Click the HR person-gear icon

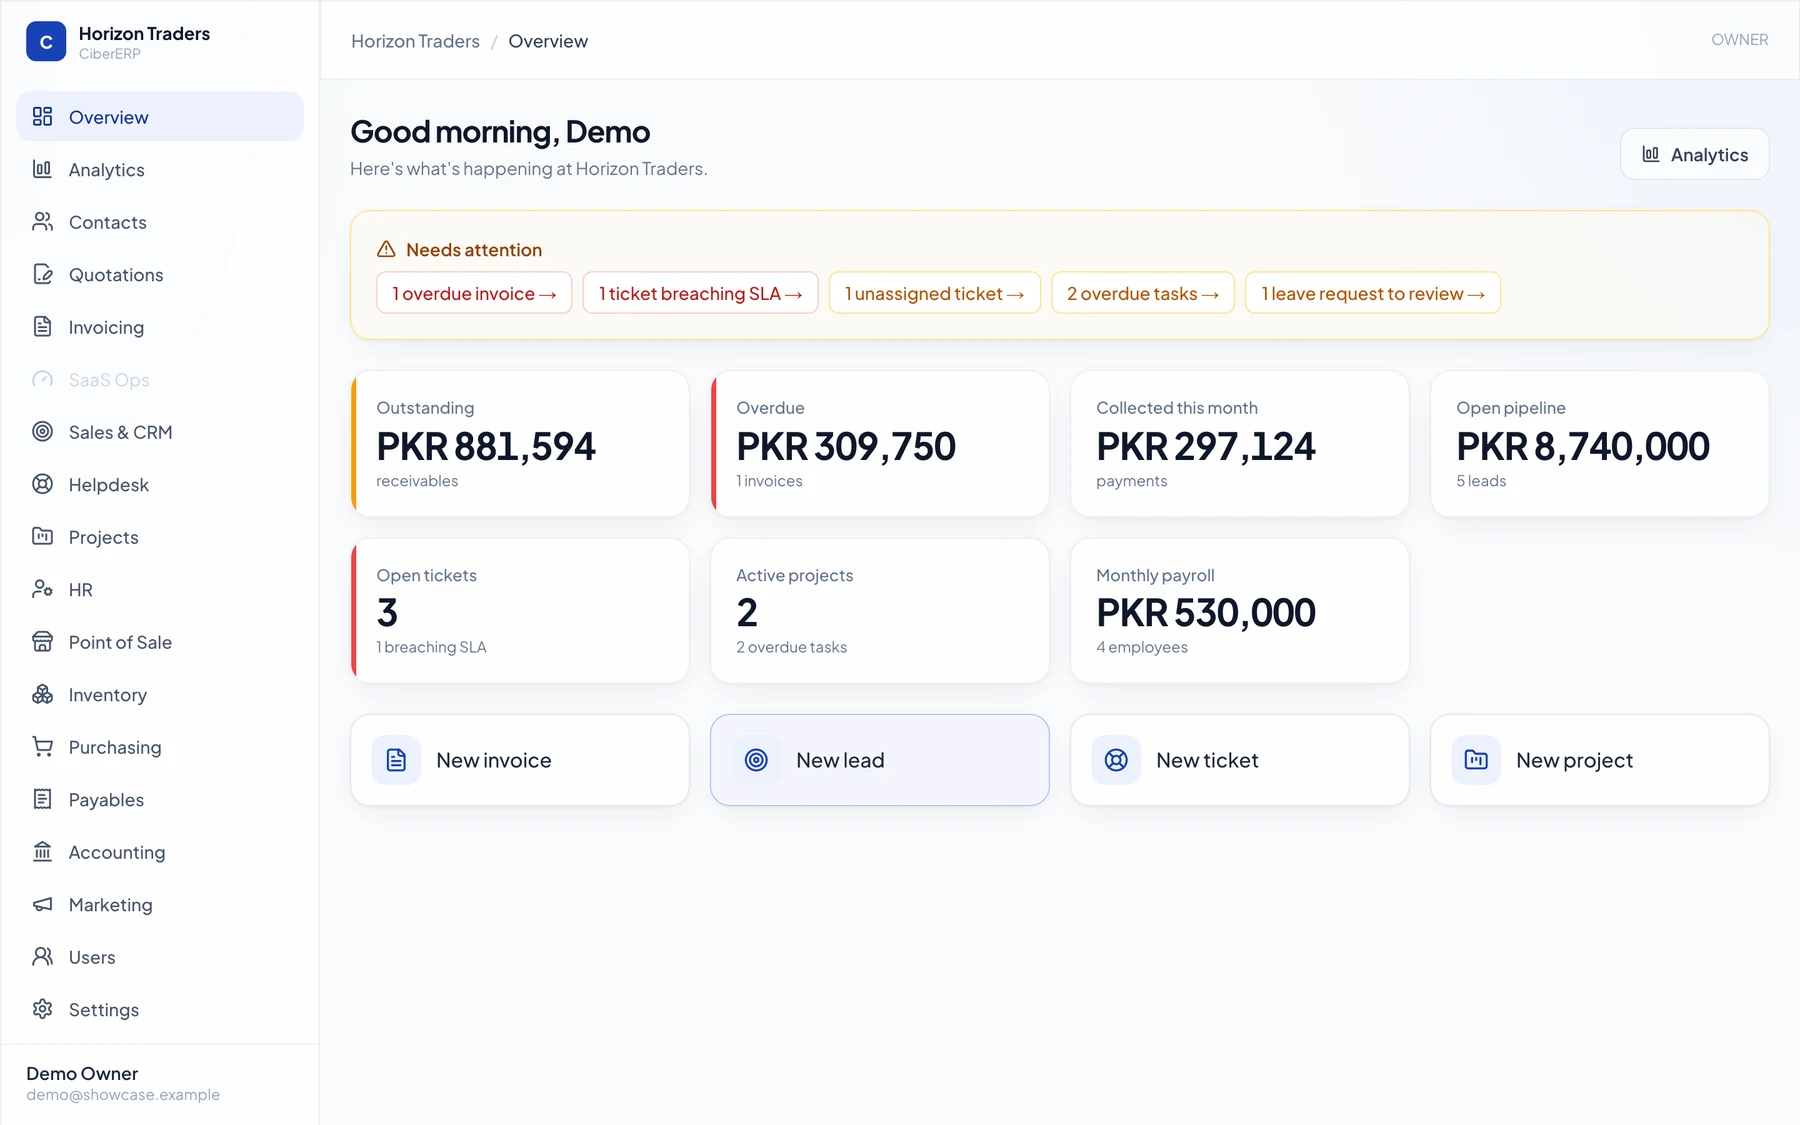pos(42,589)
